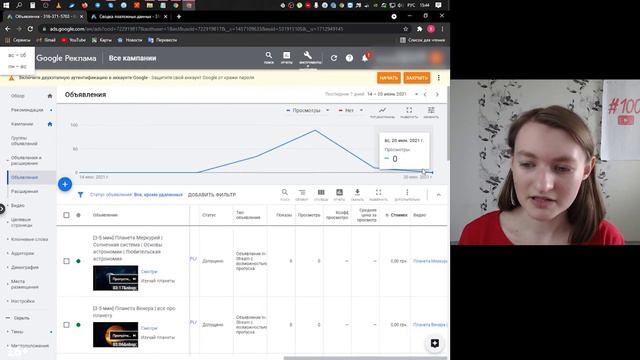Collapse the chart with the up chevron
The height and width of the screenshot is (360, 640).
pyautogui.click(x=438, y=195)
